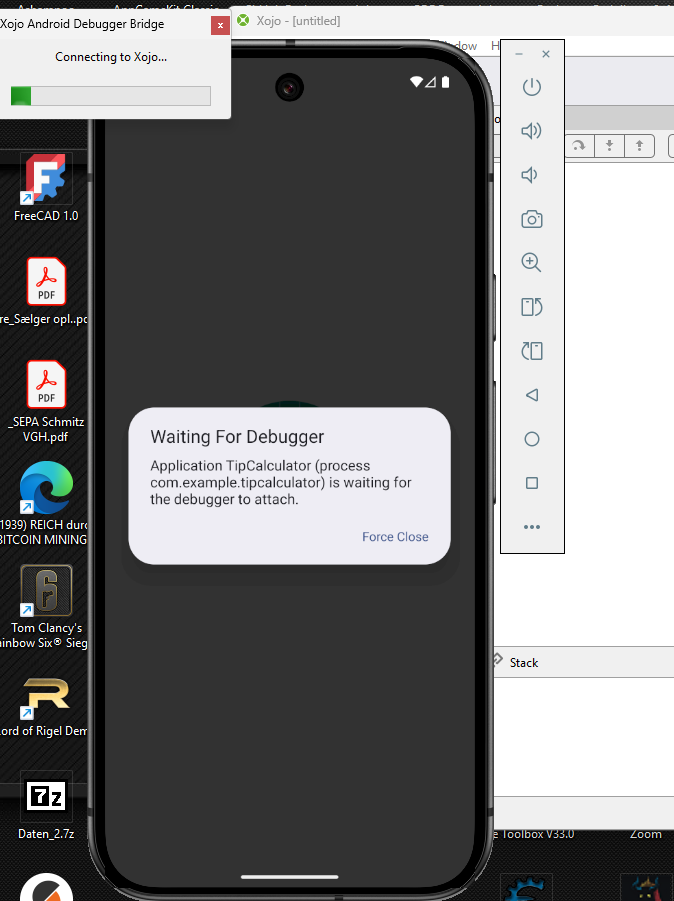674x901 pixels.
Task: Click Force Close in Waiting For Debugger dialog
Action: 395,537
